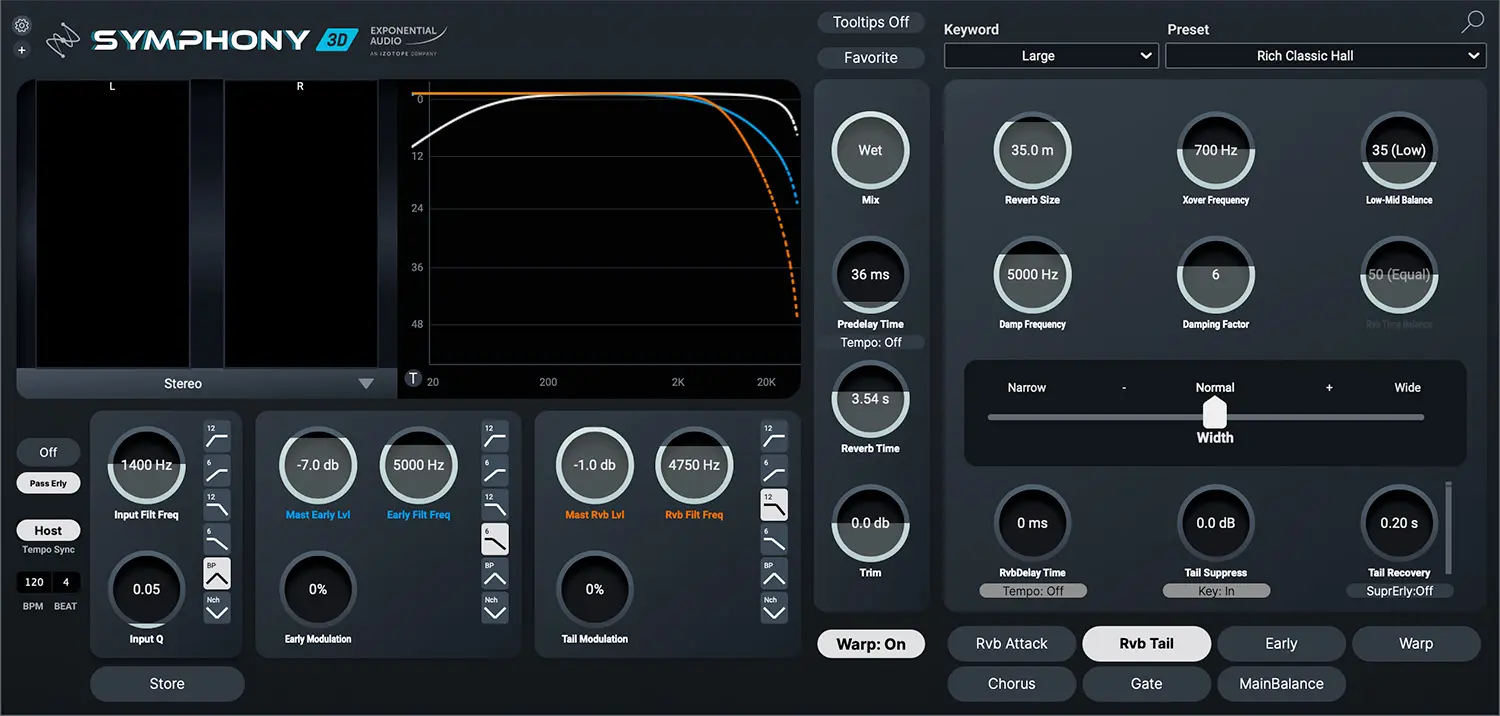
Task: Click the plus icon below the settings gear
Action: click(x=21, y=48)
